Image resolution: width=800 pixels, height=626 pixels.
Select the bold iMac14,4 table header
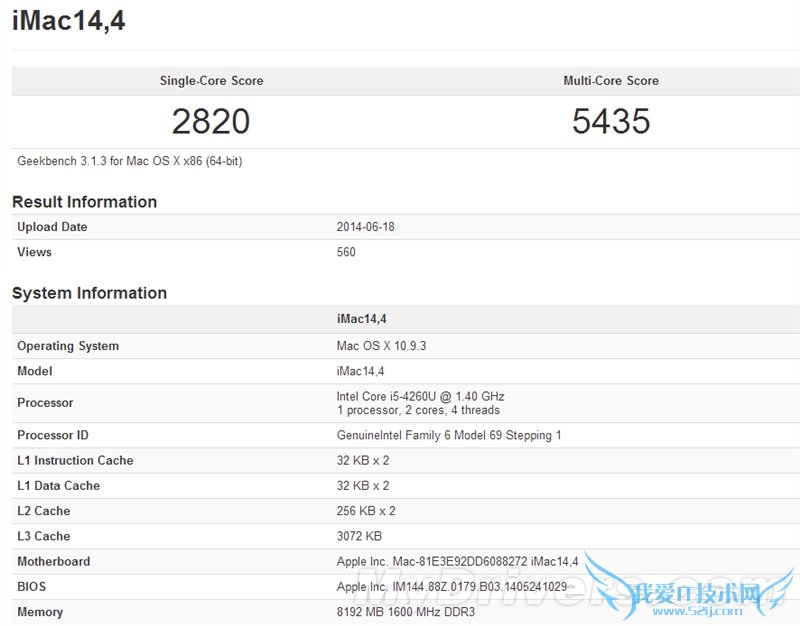[361, 319]
